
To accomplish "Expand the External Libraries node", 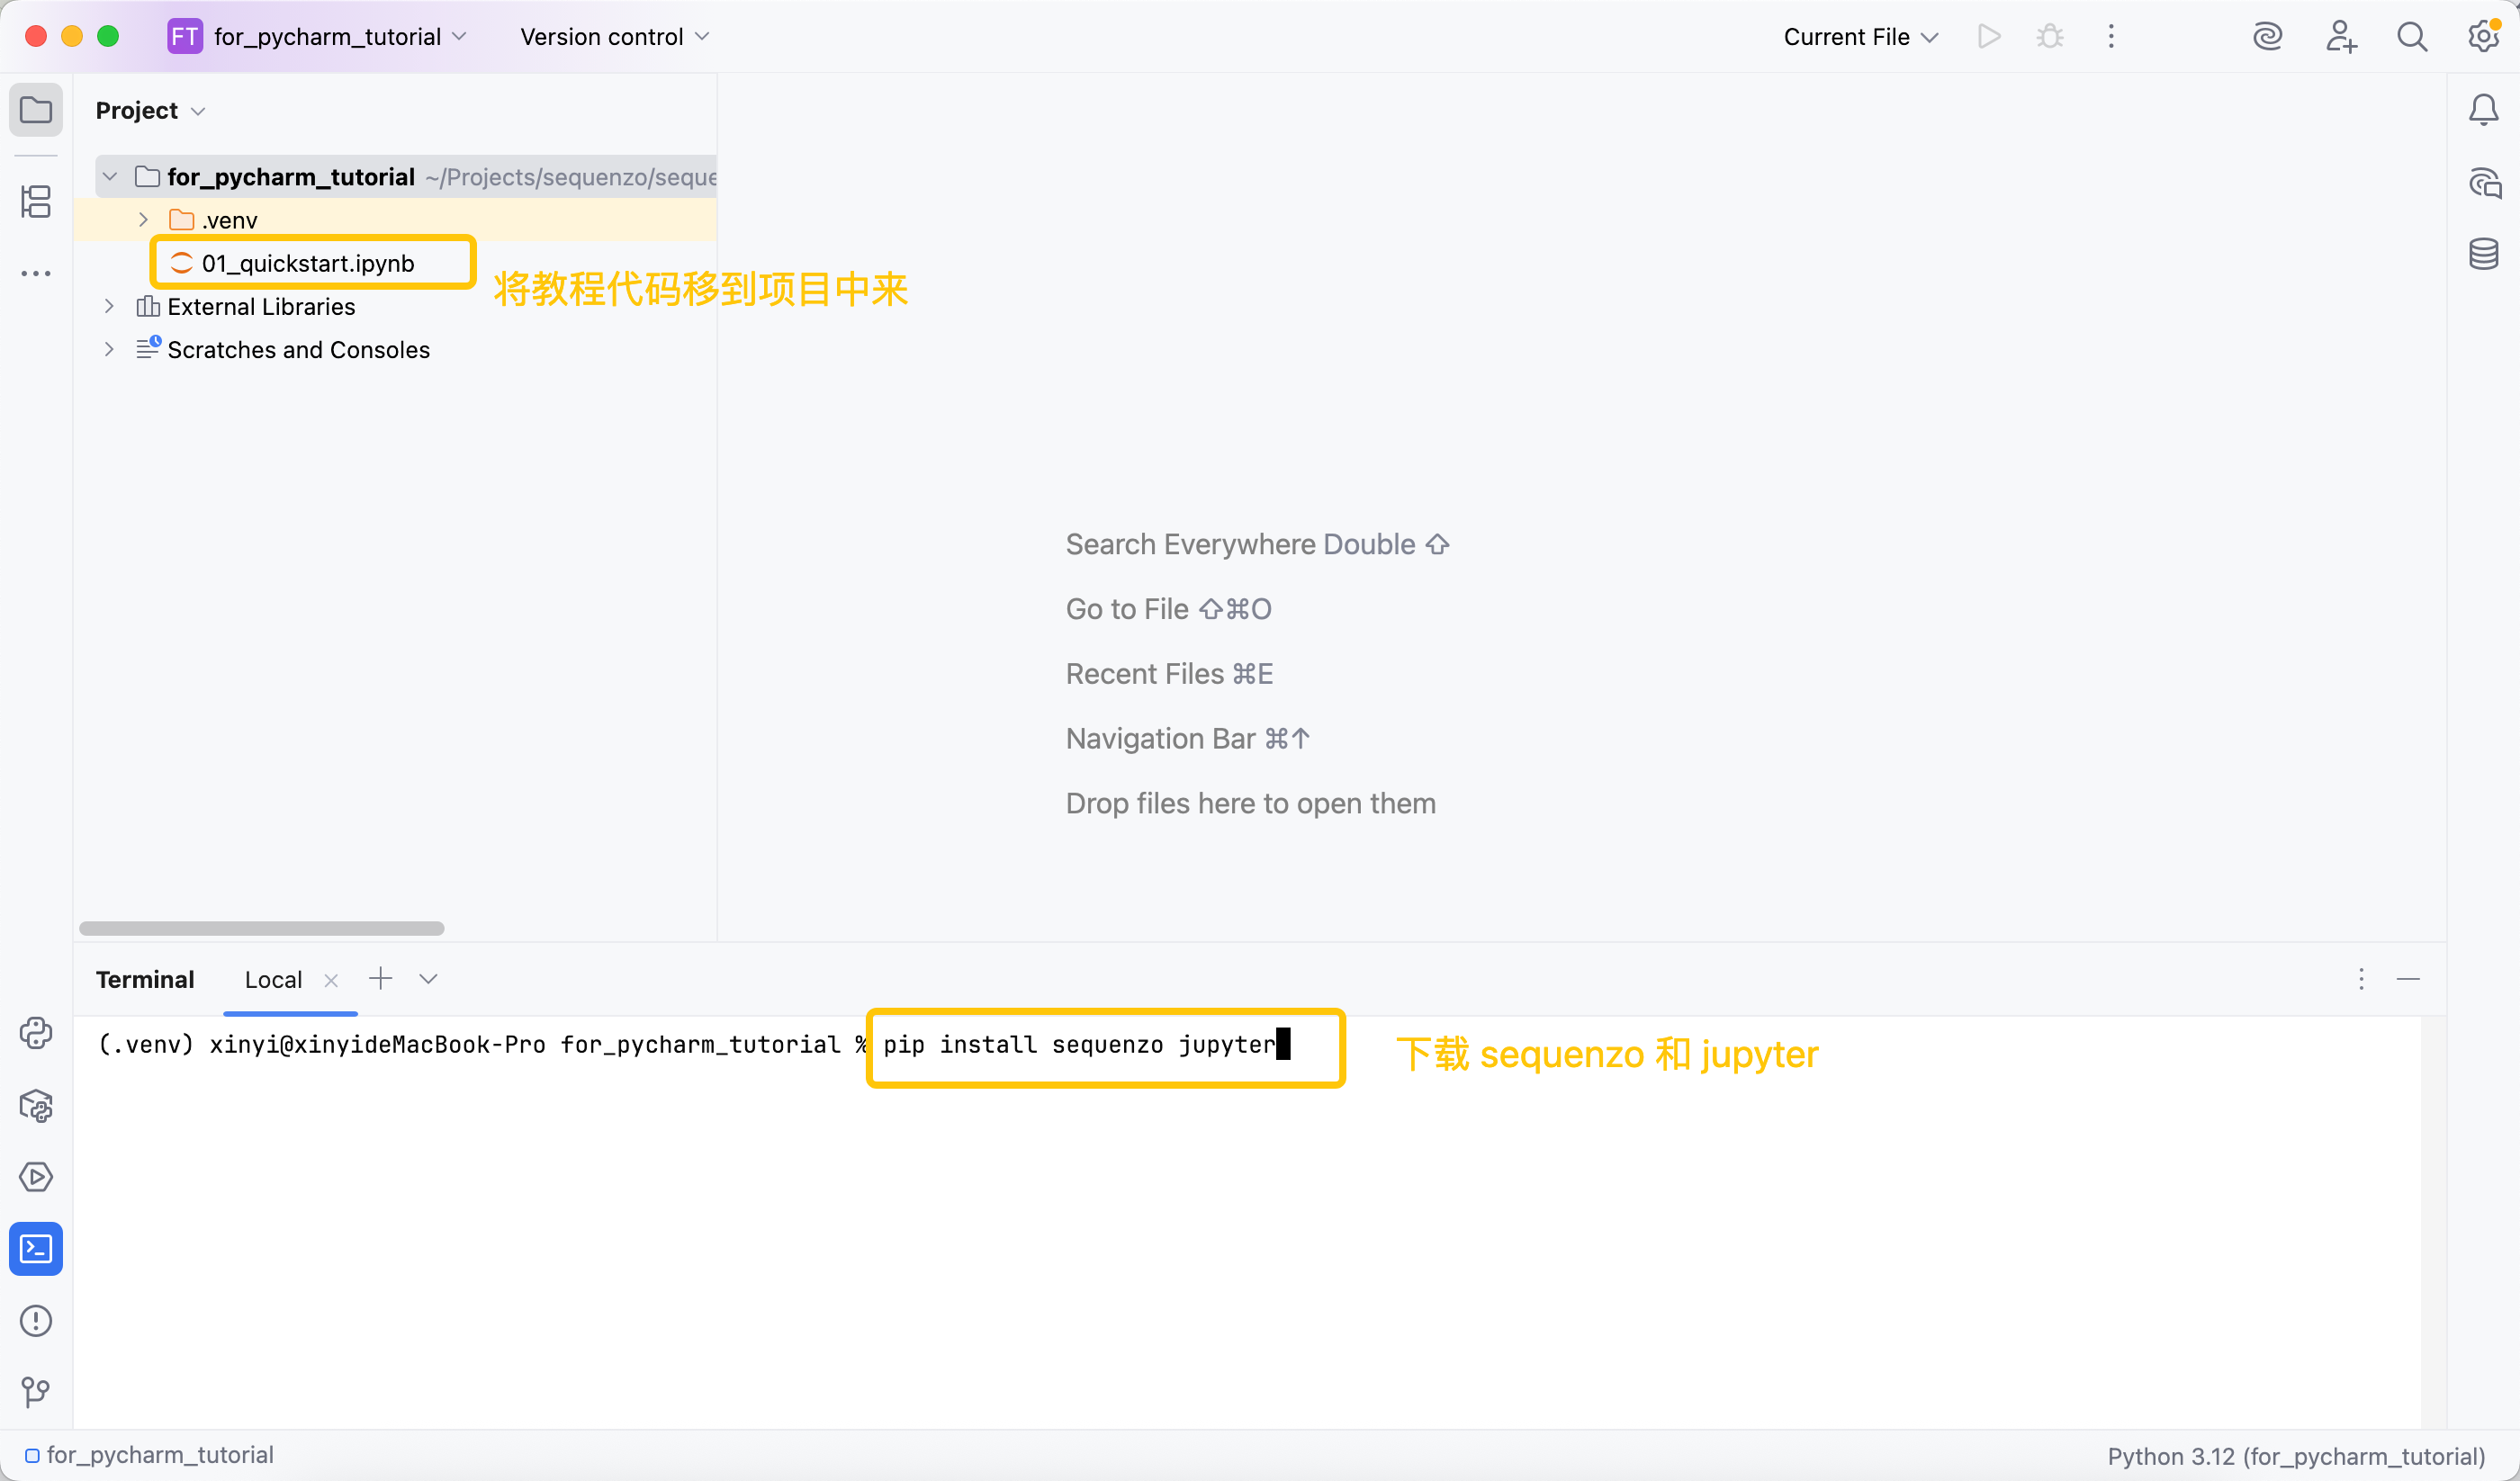I will [109, 306].
